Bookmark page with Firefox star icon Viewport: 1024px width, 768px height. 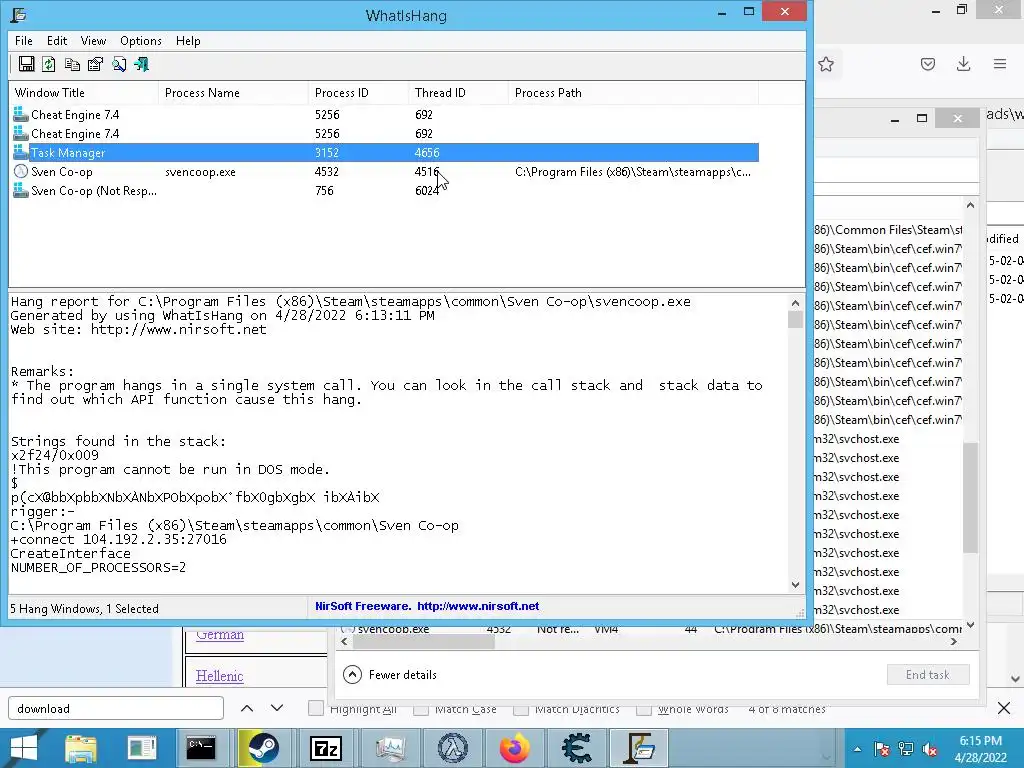coord(826,64)
